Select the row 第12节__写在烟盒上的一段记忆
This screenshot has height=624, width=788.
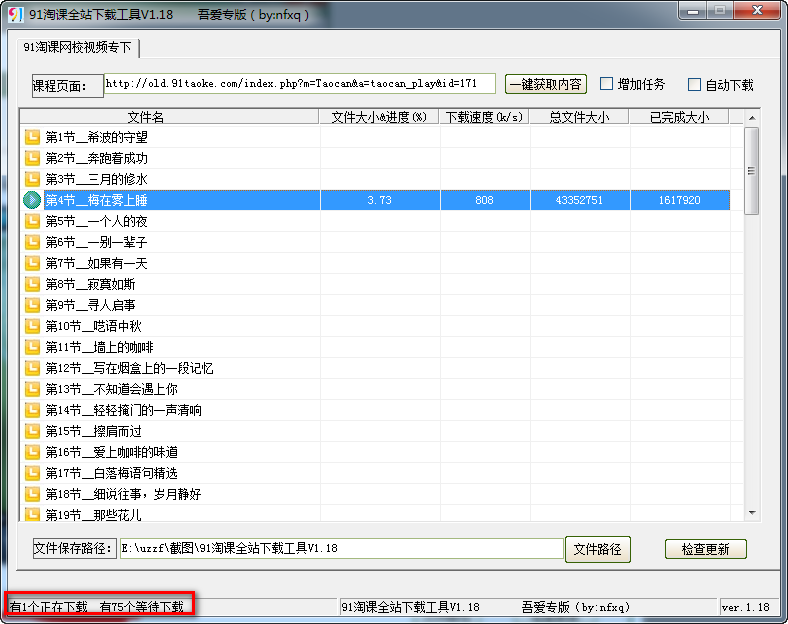(375, 368)
